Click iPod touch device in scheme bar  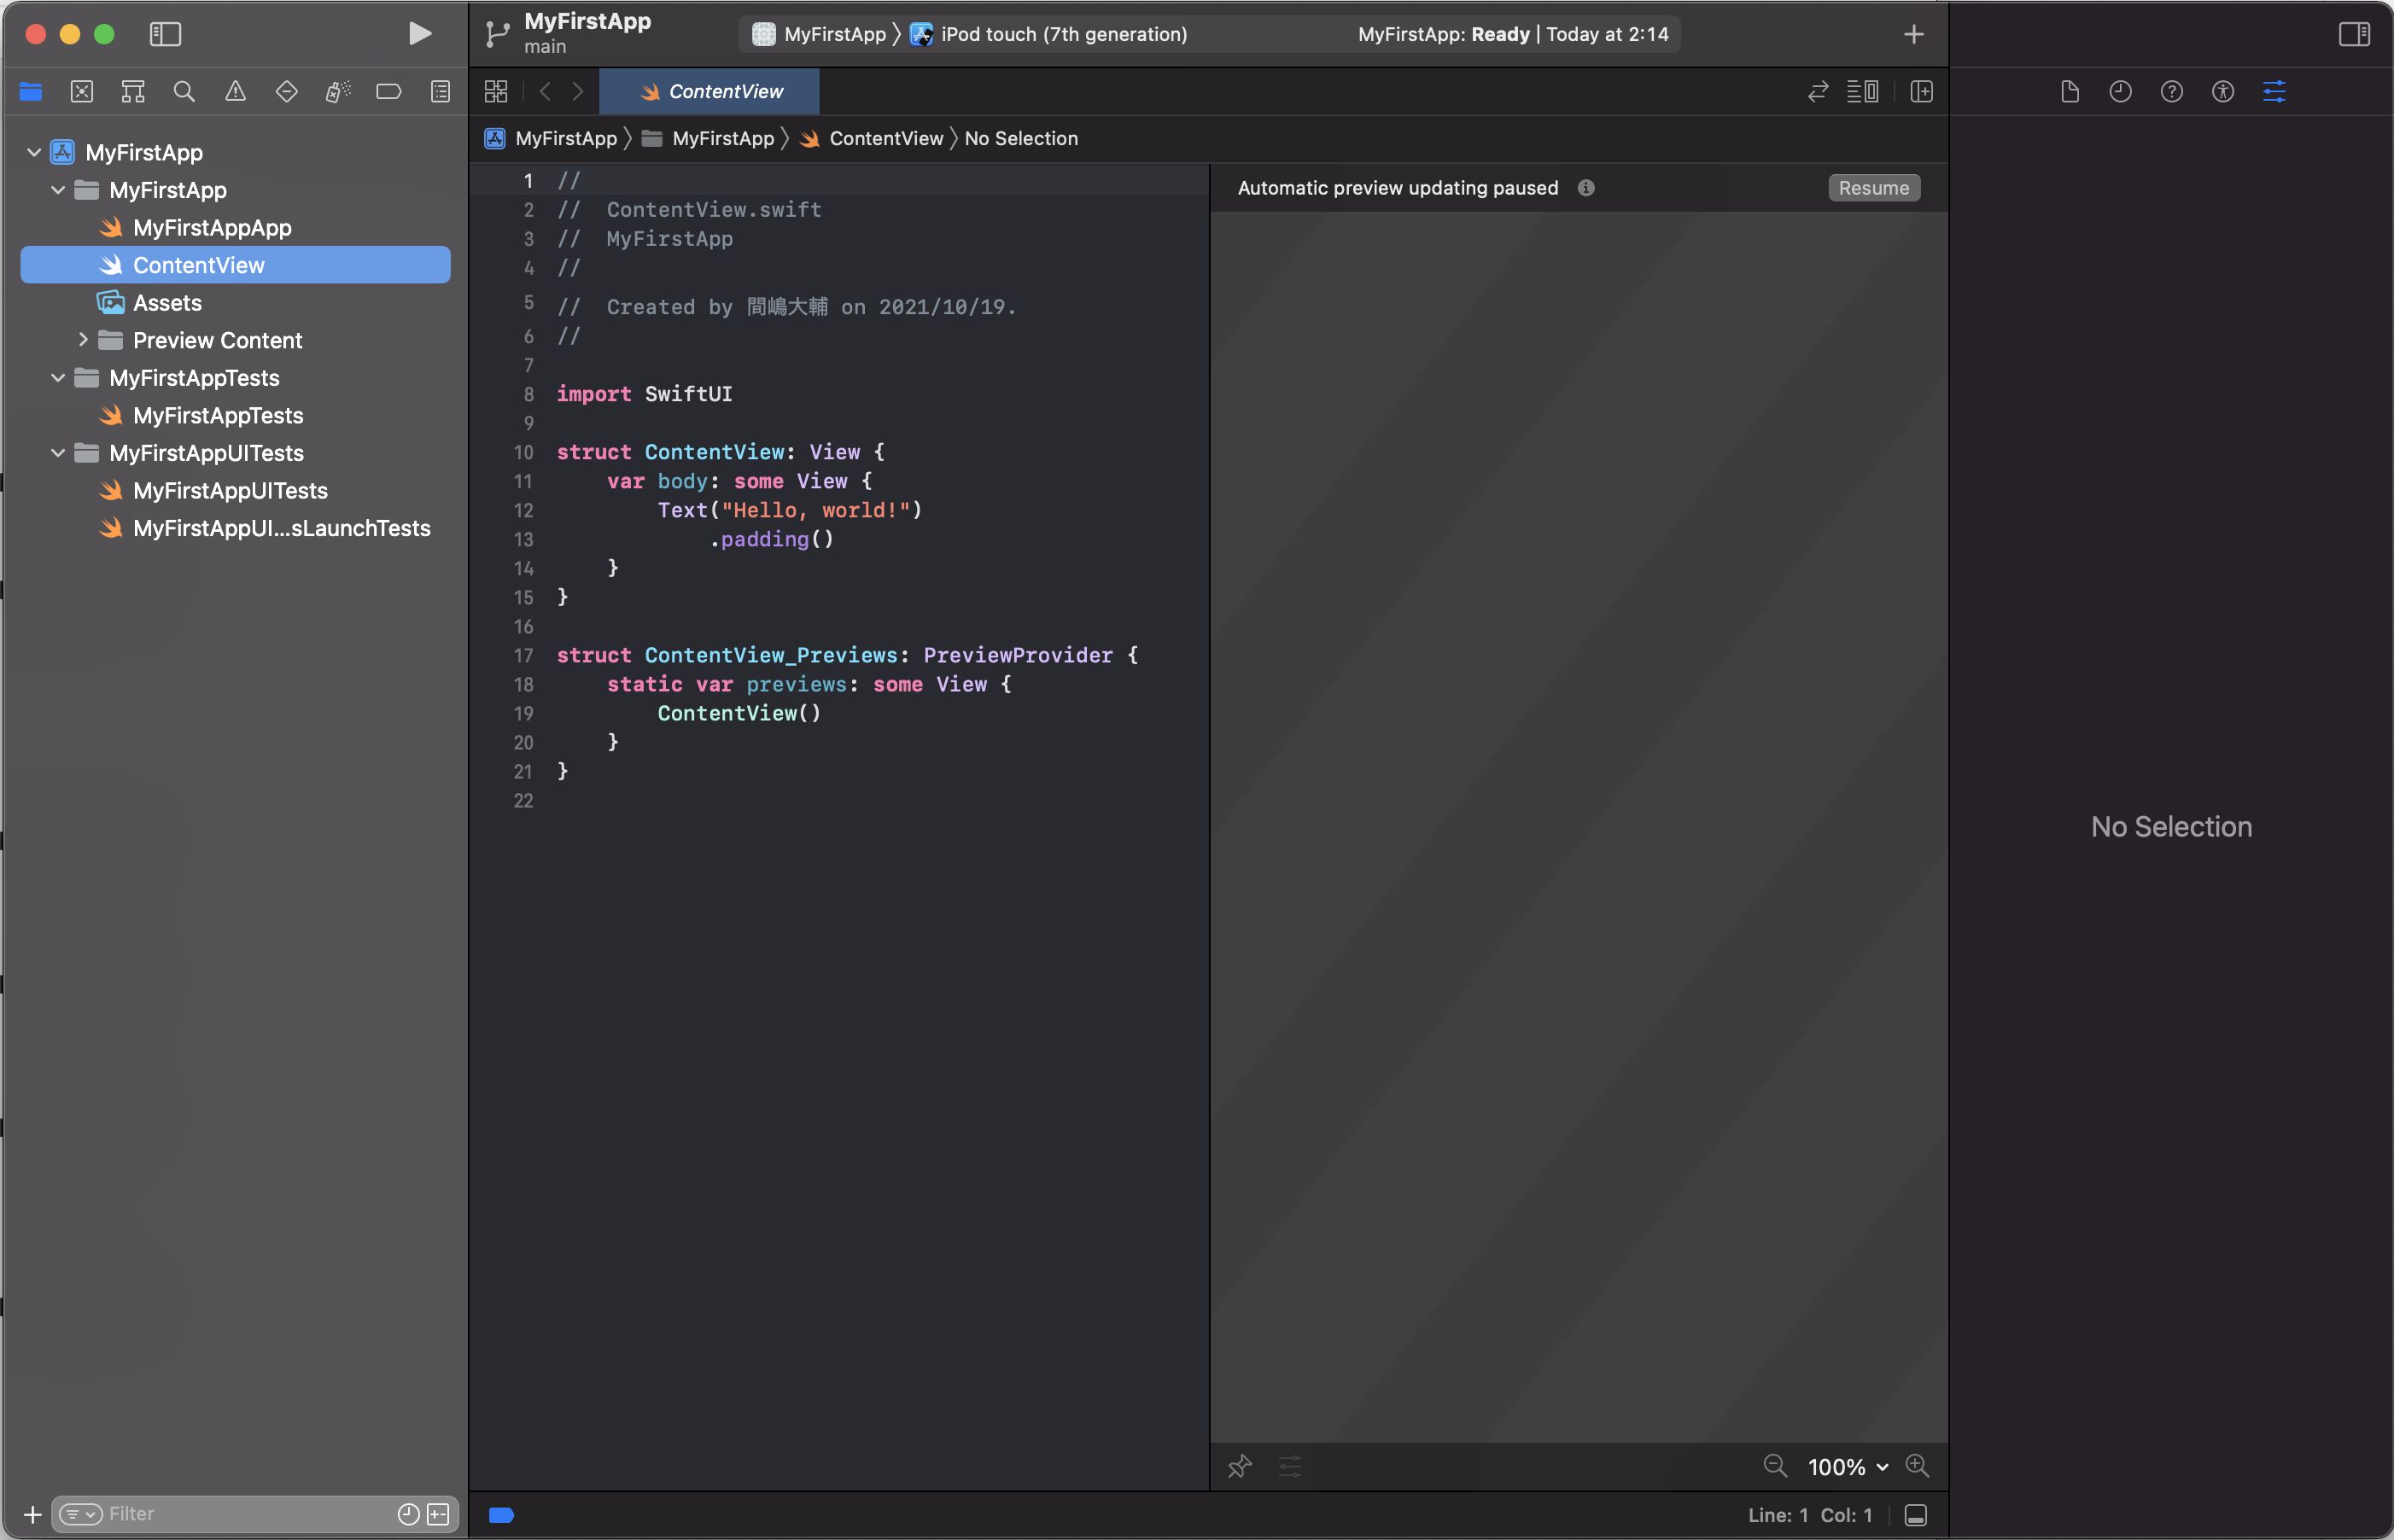pos(1063,34)
